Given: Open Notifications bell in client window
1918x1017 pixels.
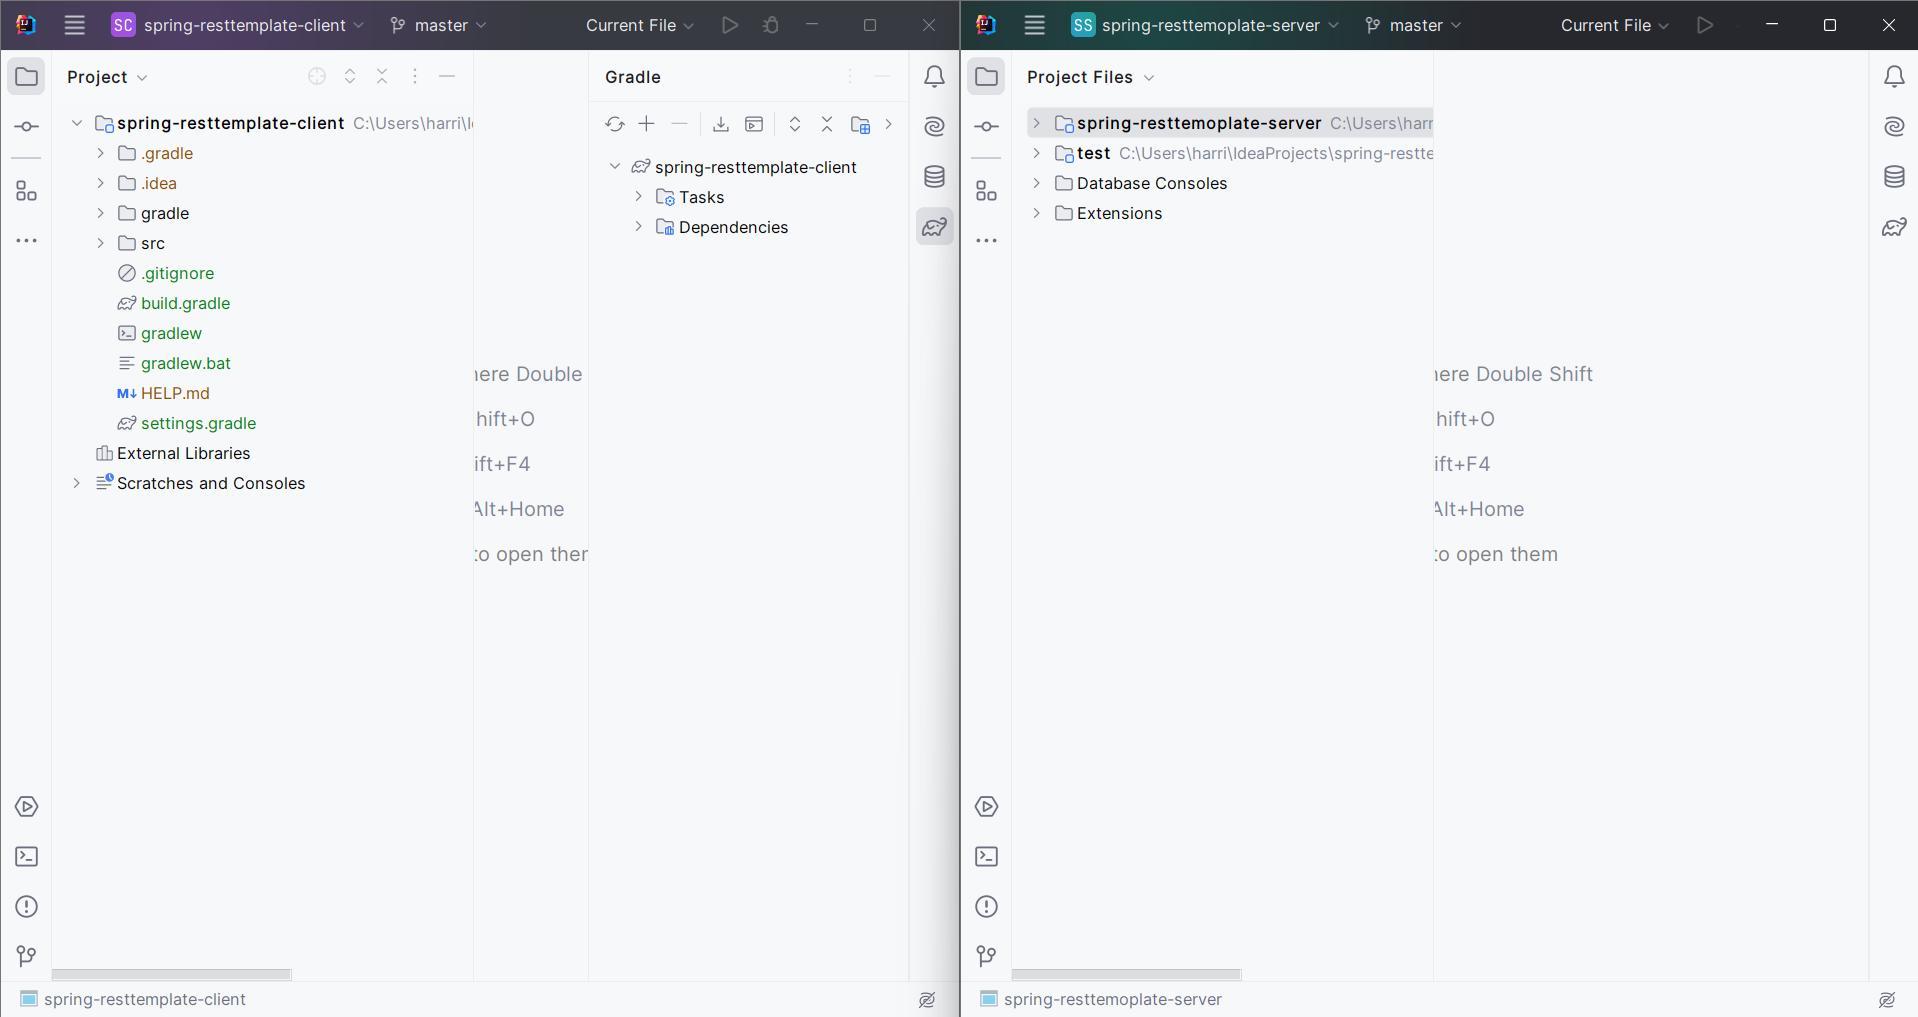Looking at the screenshot, I should pos(934,77).
